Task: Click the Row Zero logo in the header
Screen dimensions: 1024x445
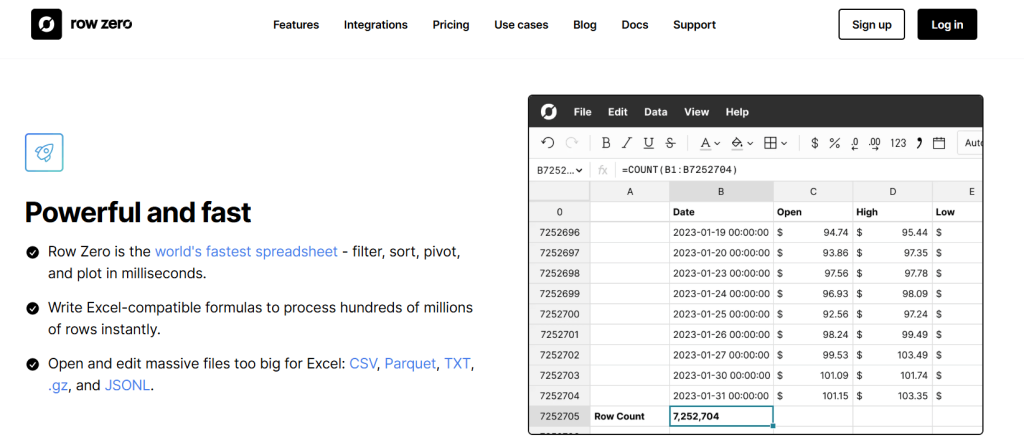Action: coord(82,25)
